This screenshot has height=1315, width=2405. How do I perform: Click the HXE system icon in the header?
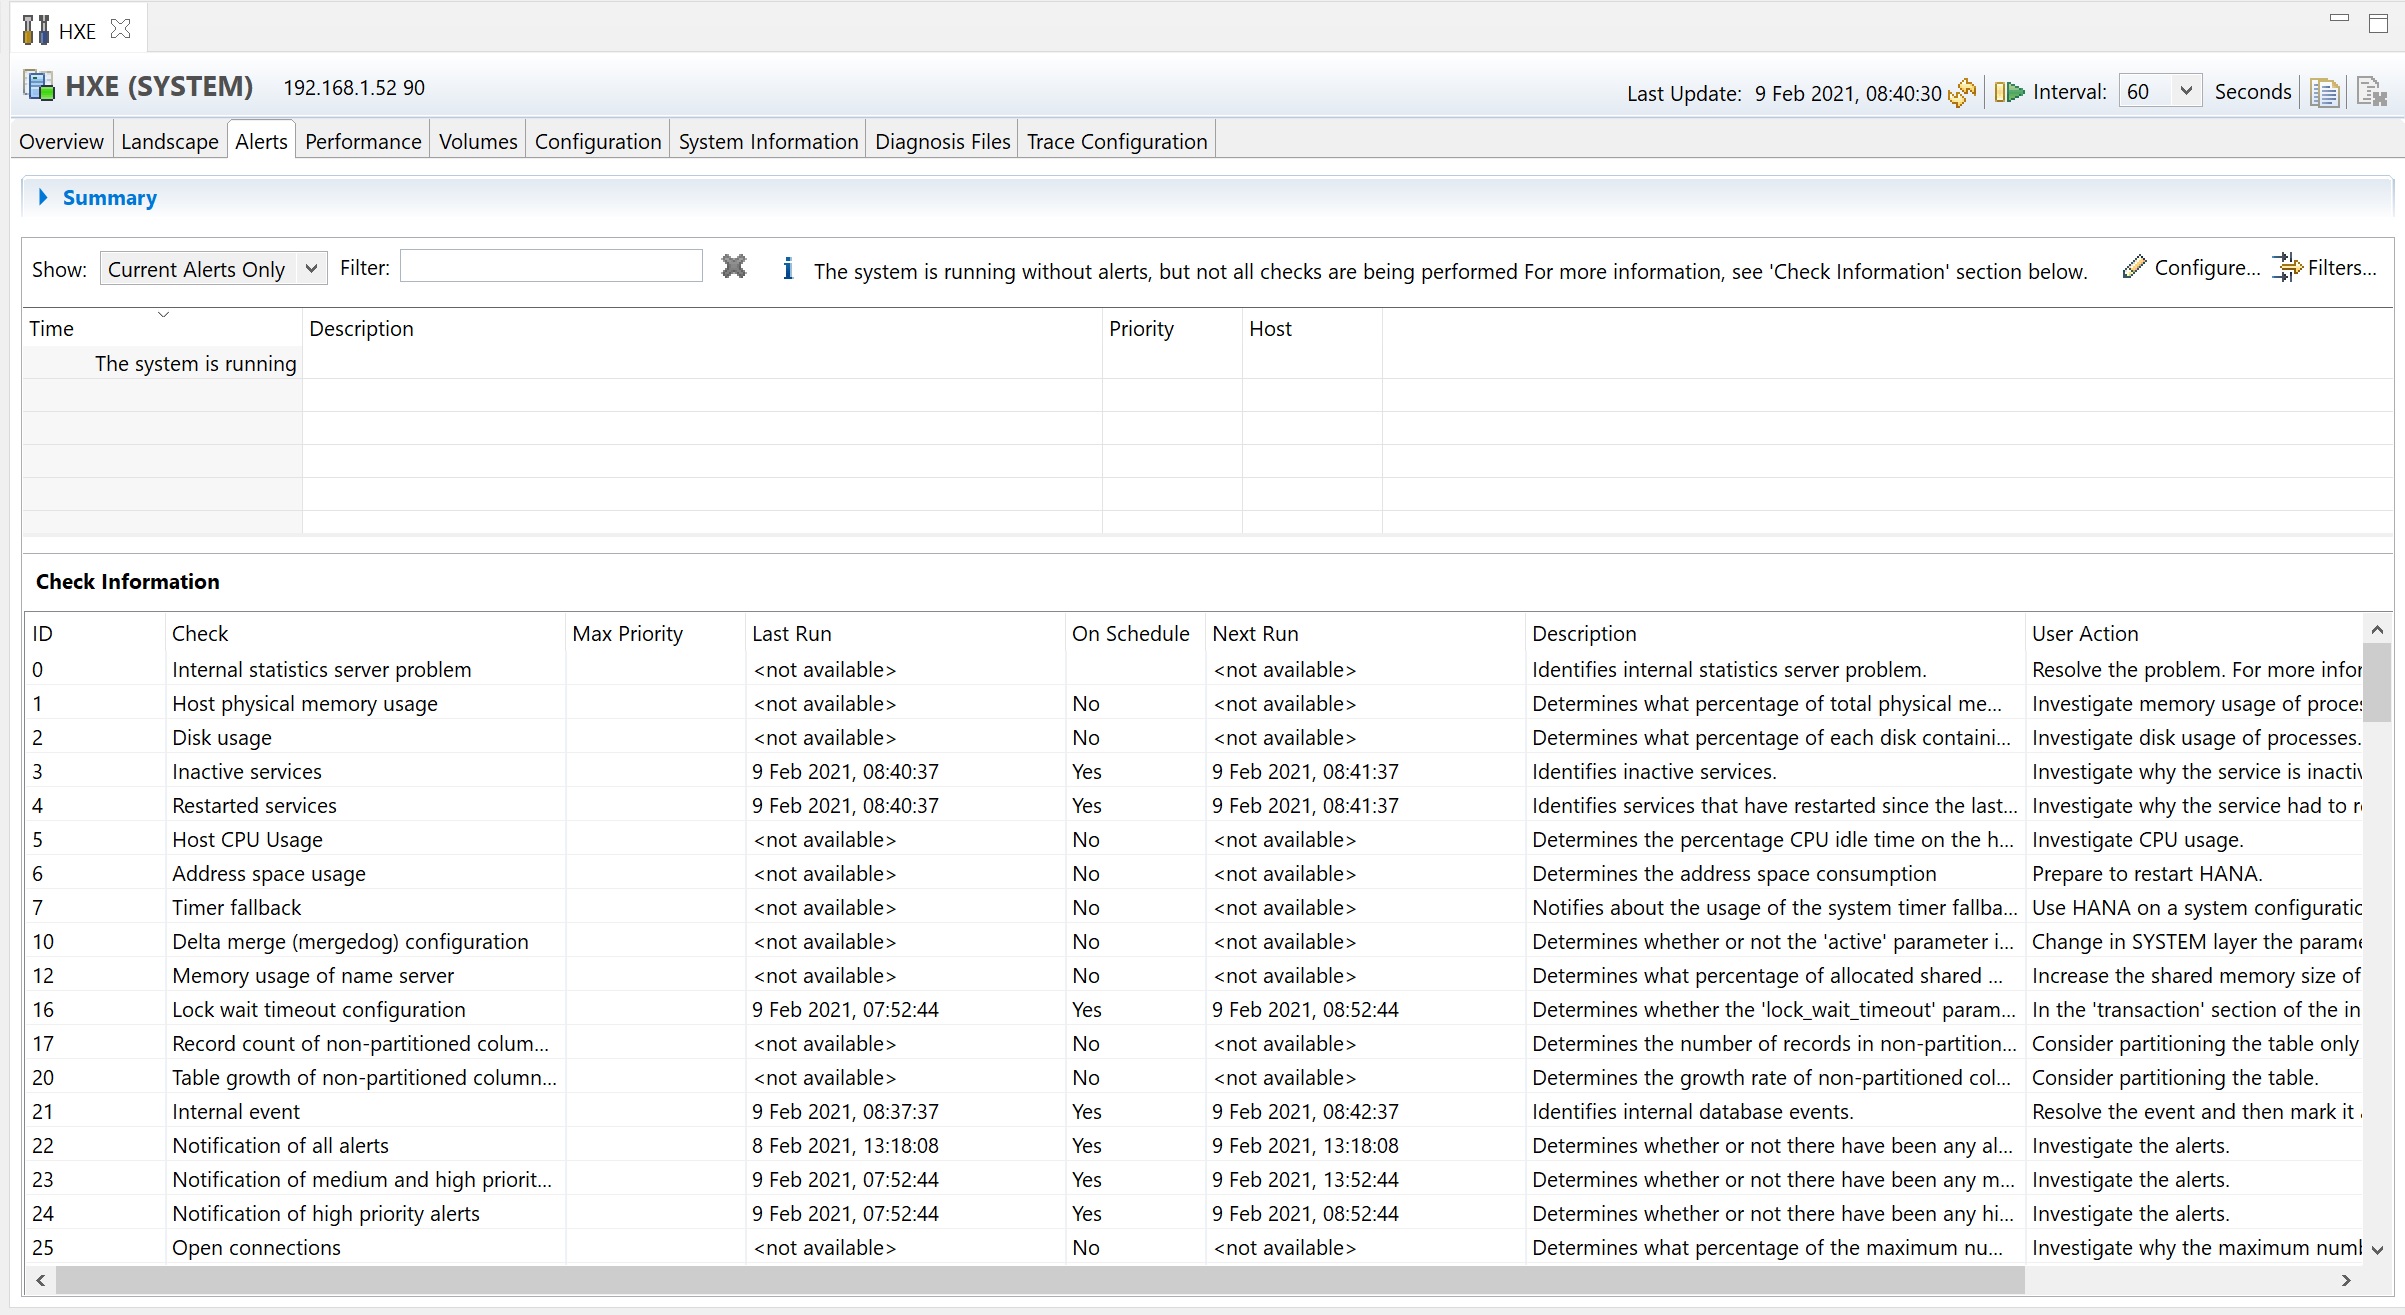point(39,86)
